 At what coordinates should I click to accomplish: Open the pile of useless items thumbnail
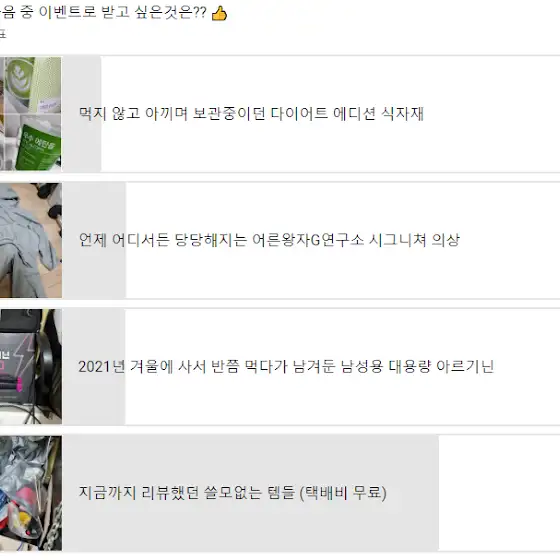click(x=31, y=493)
